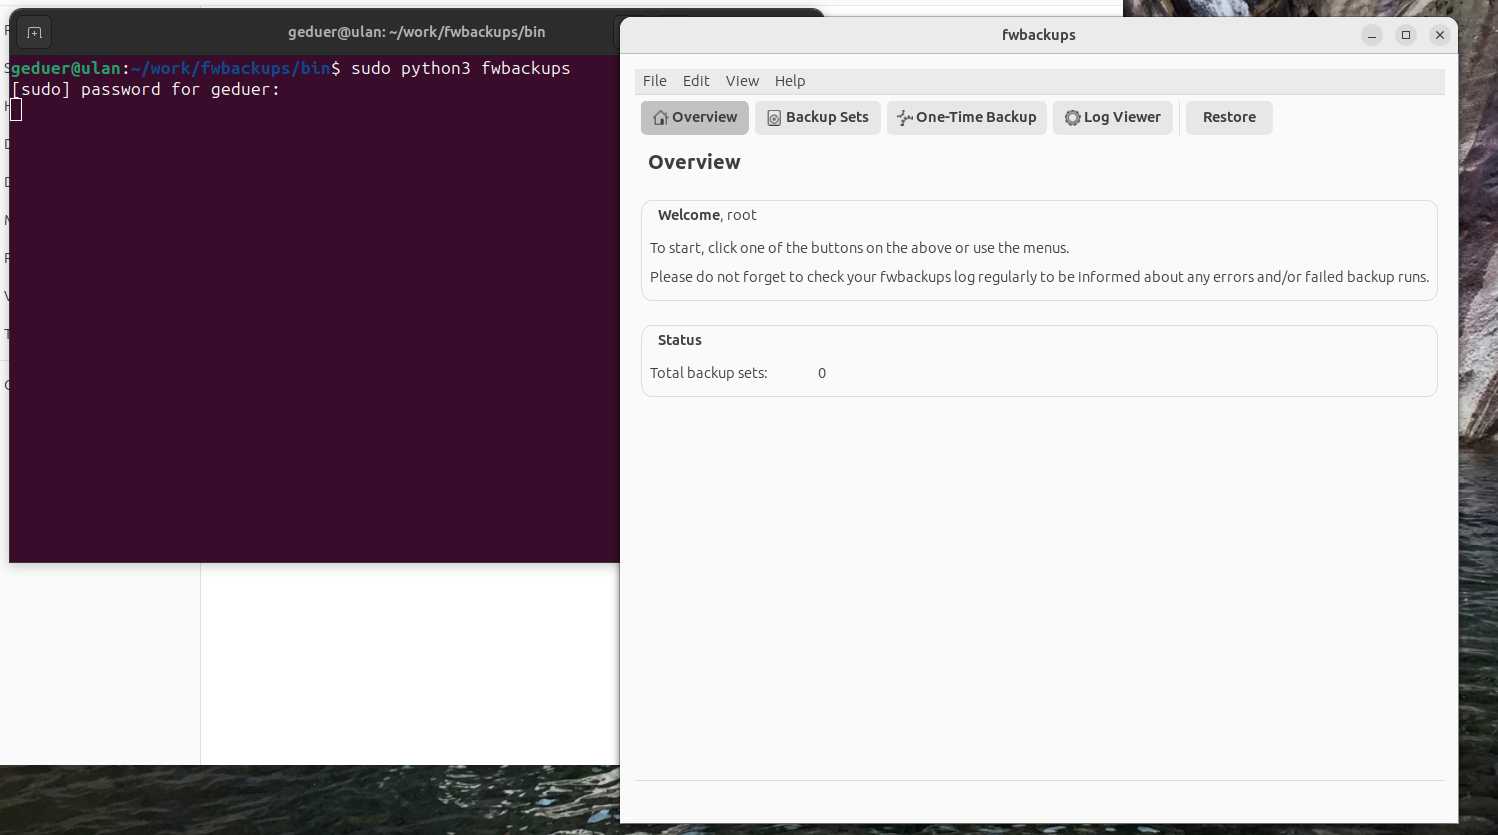This screenshot has width=1498, height=835.
Task: Open the Restore section
Action: coord(1229,117)
